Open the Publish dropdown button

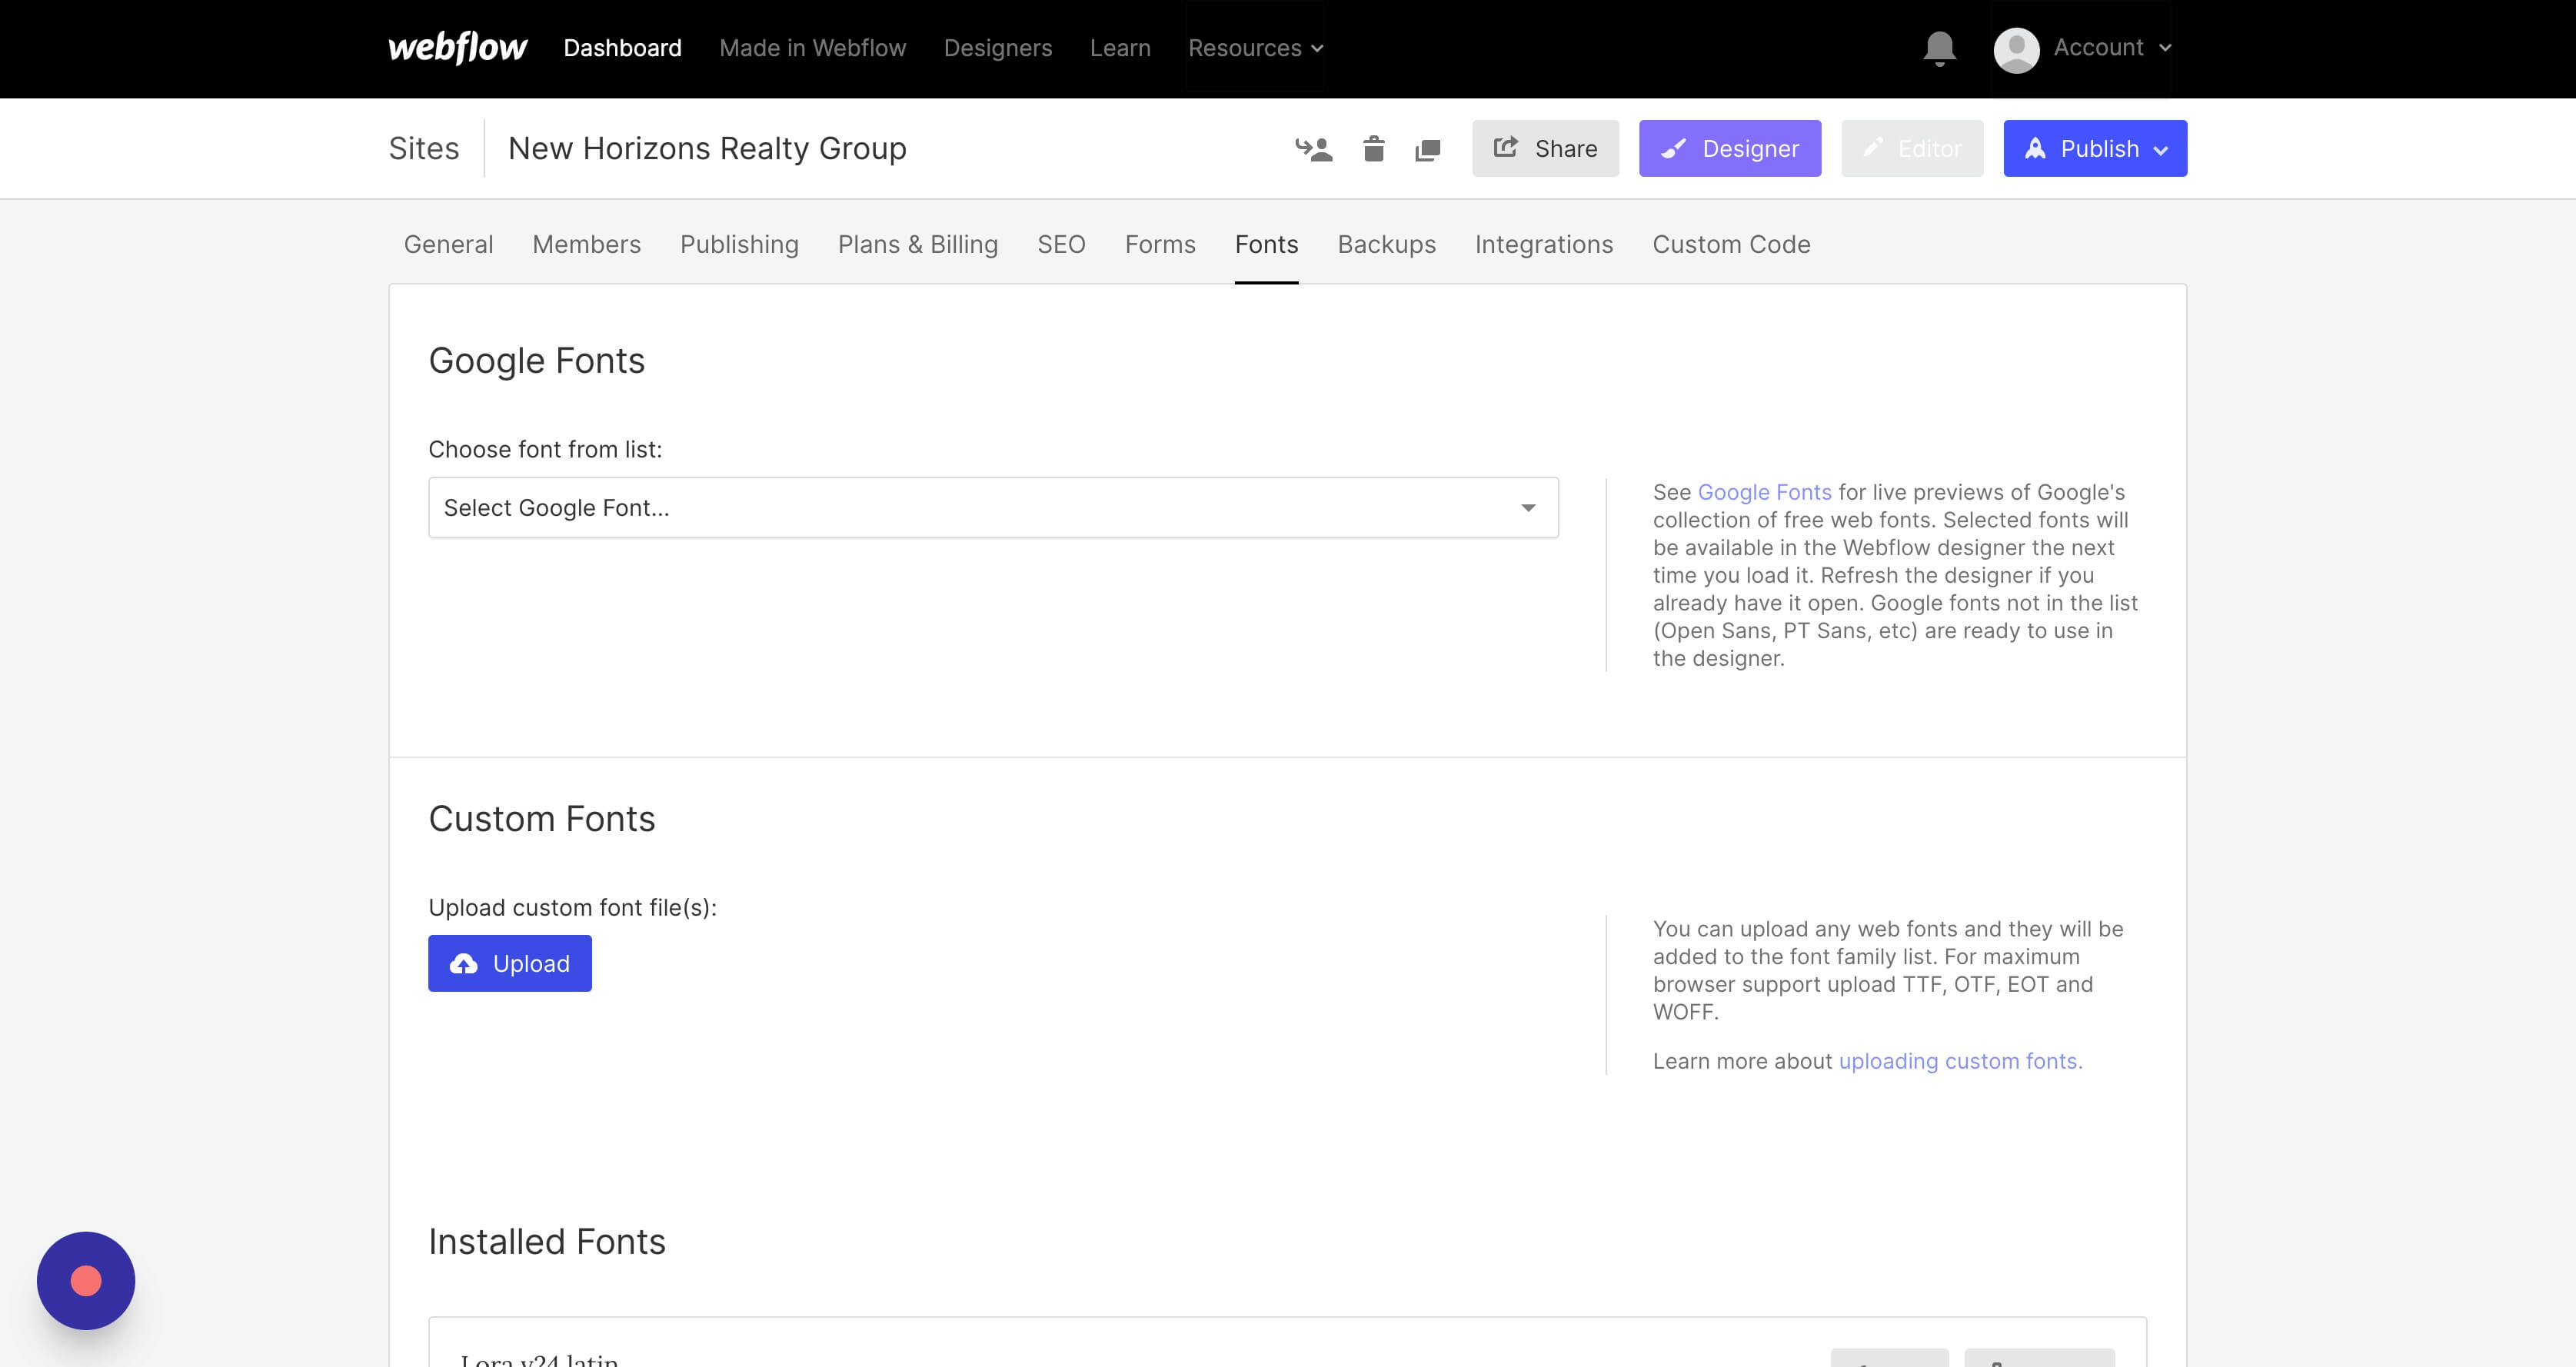(x=2095, y=149)
